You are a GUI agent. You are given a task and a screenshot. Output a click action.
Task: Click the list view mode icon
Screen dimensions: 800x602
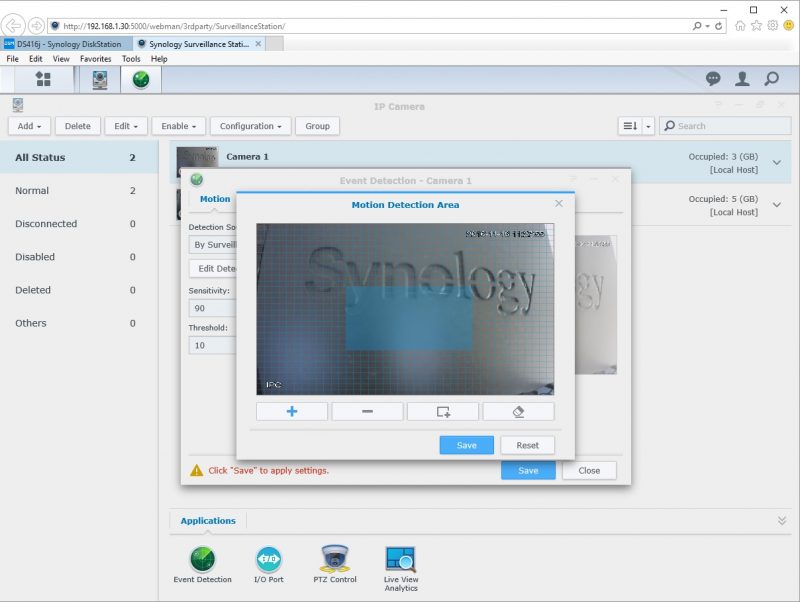point(630,126)
